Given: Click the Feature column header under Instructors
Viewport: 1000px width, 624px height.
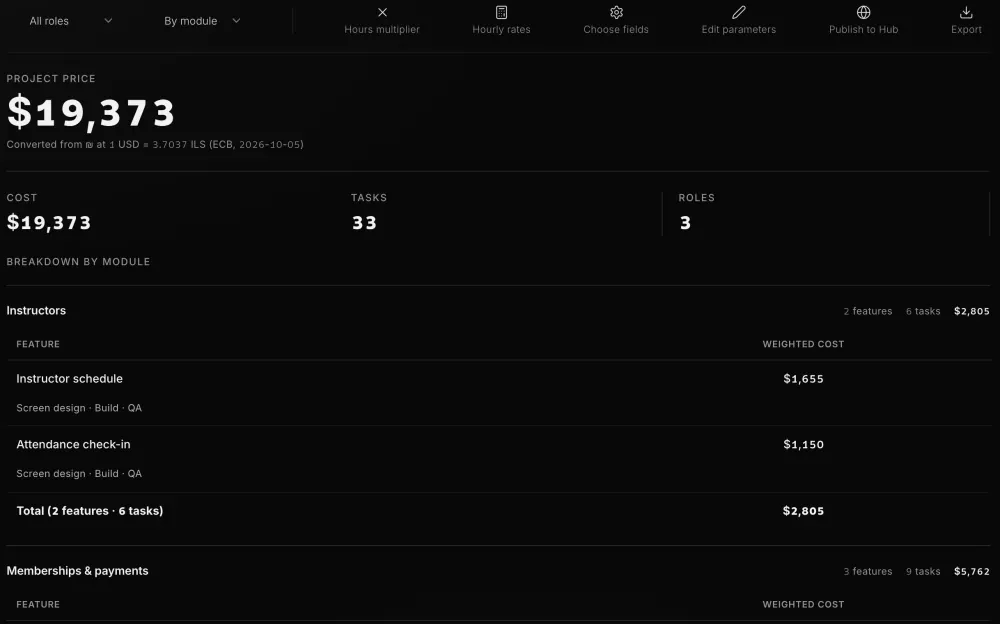Looking at the screenshot, I should pos(38,345).
